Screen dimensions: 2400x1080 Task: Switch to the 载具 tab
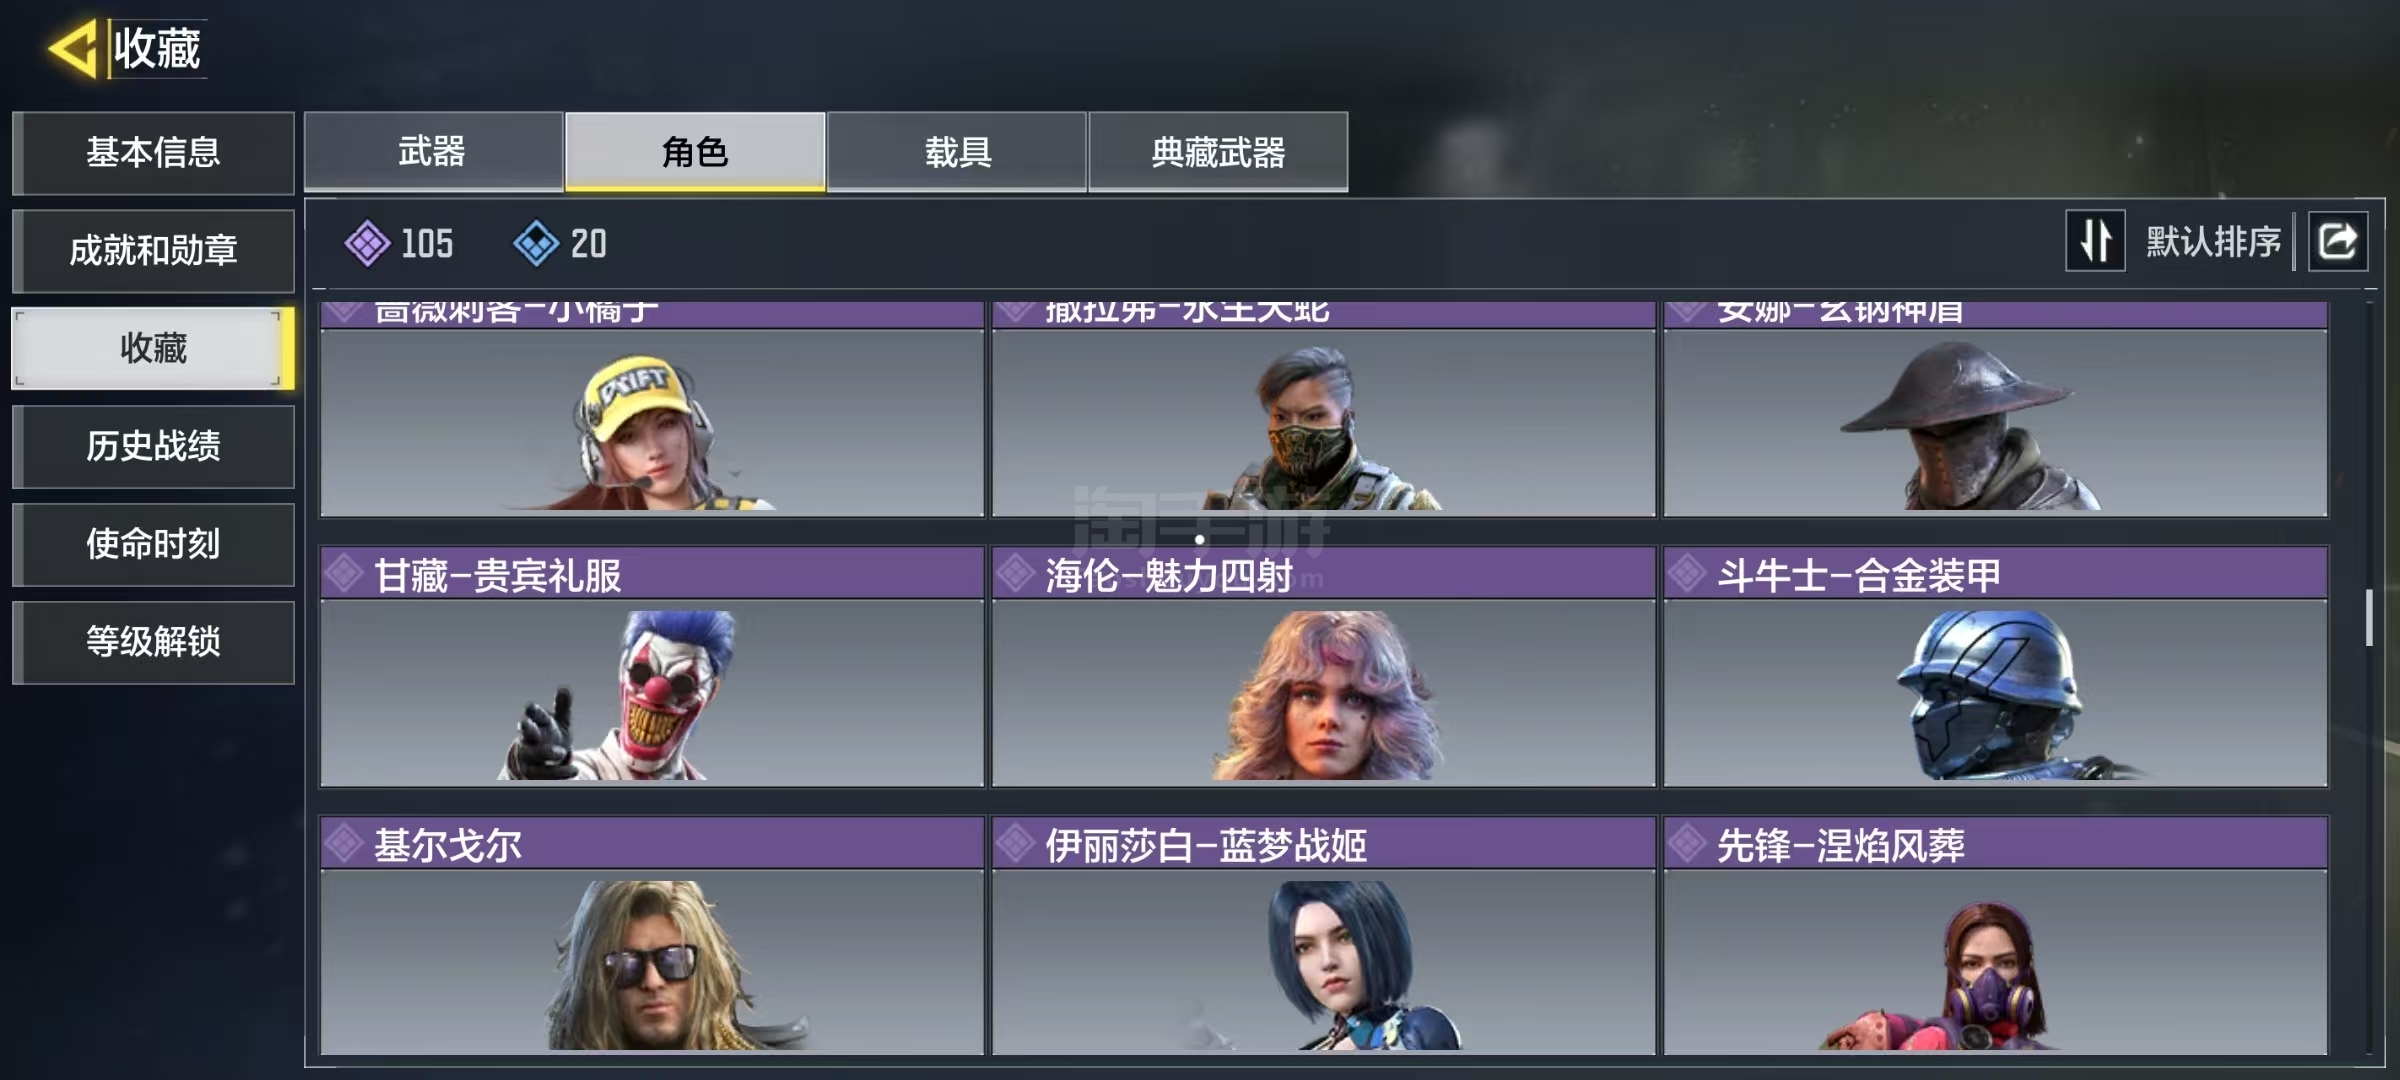[x=957, y=151]
